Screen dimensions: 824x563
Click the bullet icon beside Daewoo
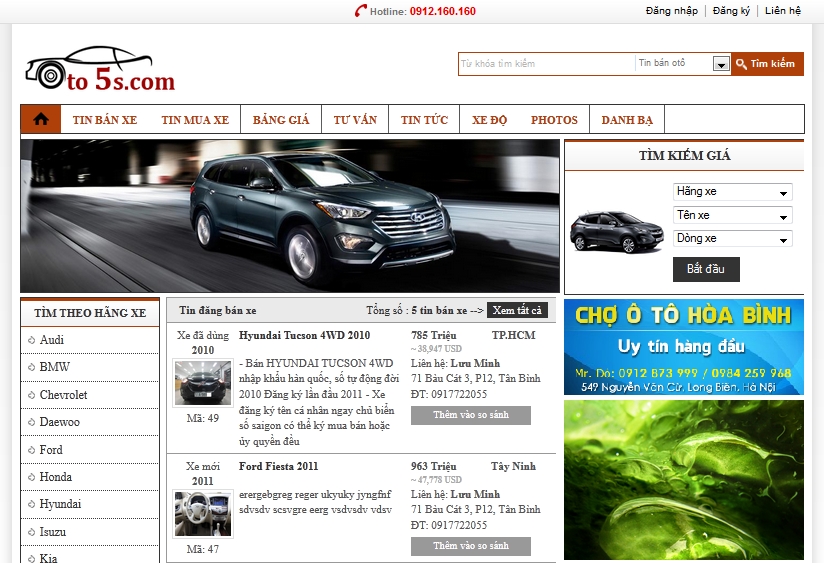point(32,422)
